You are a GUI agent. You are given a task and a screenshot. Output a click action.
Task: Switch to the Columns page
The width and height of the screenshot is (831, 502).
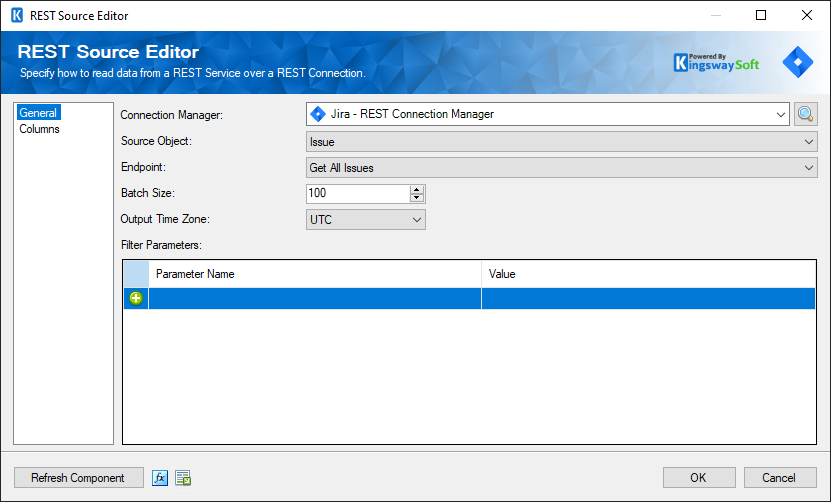pyautogui.click(x=39, y=129)
